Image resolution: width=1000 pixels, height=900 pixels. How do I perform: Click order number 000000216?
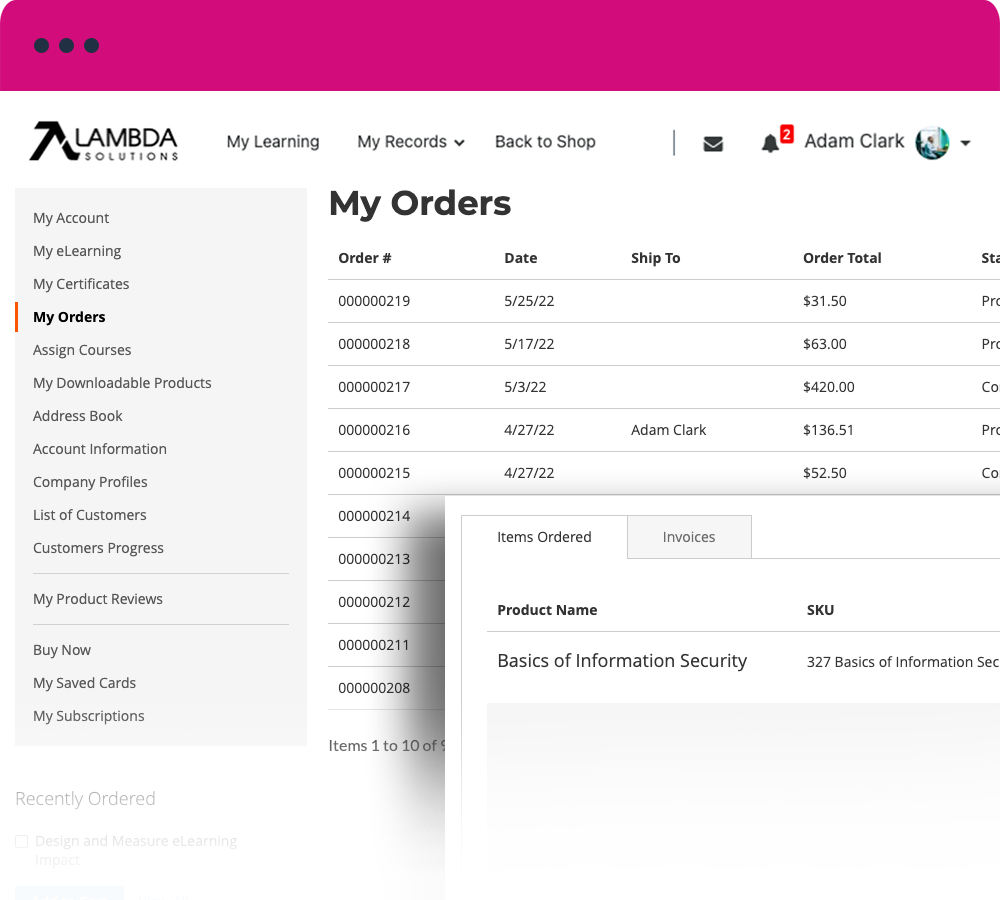(x=374, y=430)
